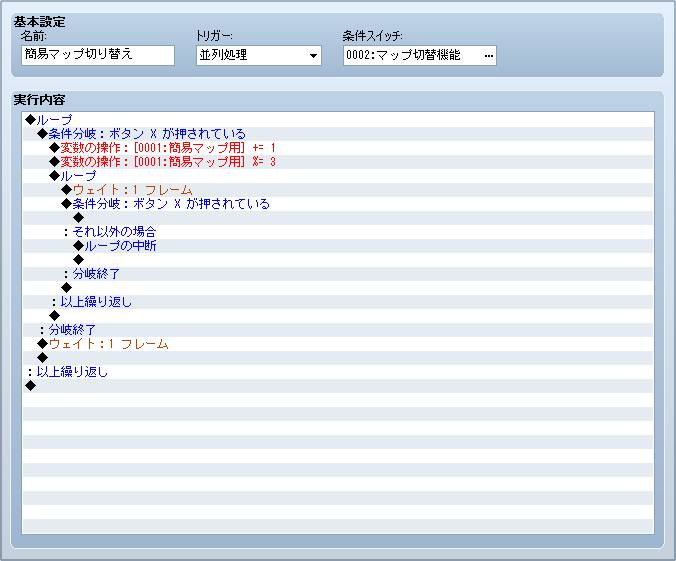Select the :分岐終了 line above the last ウェイト

click(338, 330)
